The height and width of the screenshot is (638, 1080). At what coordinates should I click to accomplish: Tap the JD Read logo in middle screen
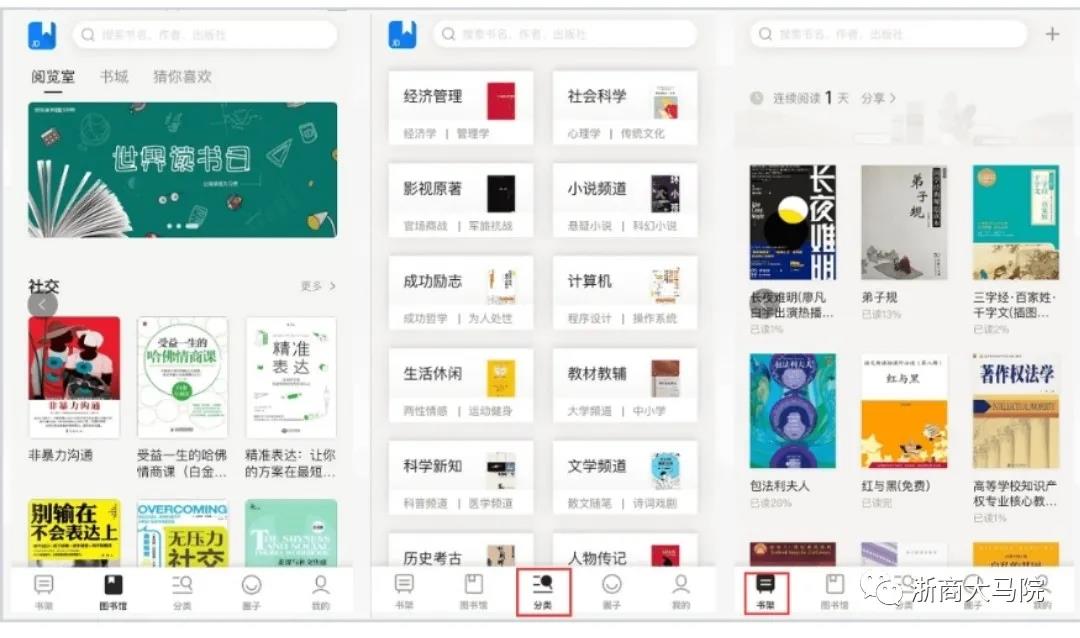click(x=402, y=34)
